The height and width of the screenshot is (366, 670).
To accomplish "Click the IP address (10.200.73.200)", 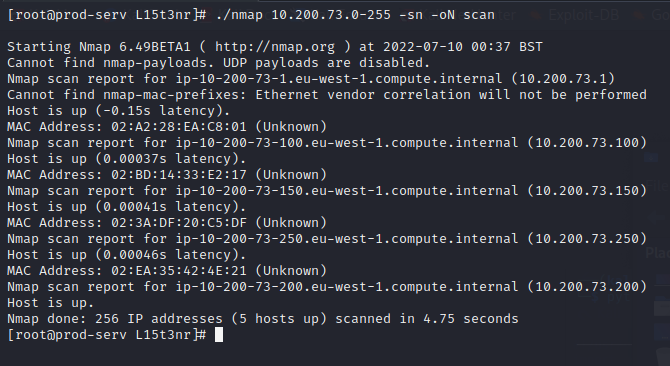I will point(587,287).
